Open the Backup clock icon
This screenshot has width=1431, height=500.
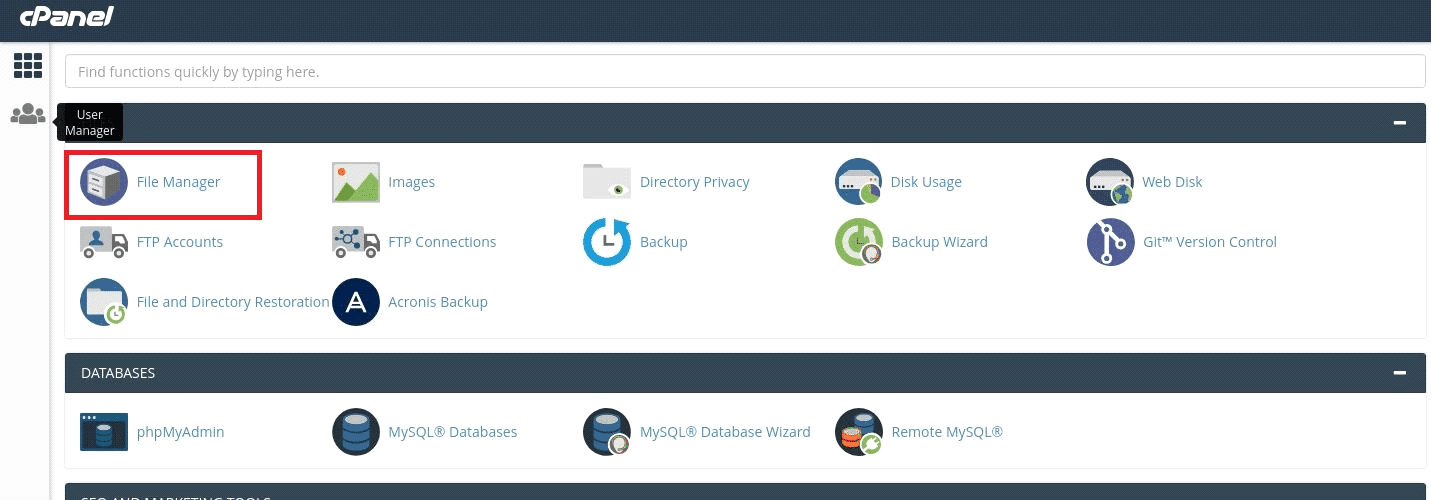[607, 242]
